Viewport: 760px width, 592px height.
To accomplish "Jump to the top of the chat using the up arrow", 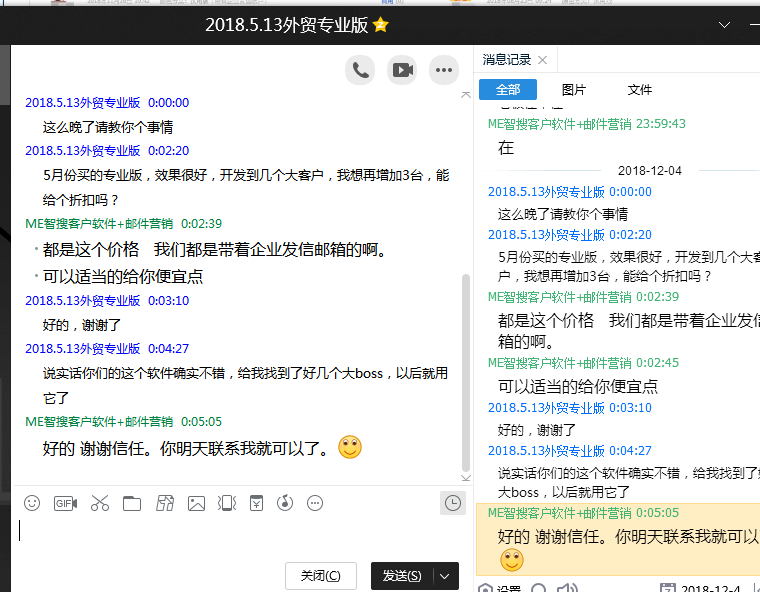I will [466, 95].
